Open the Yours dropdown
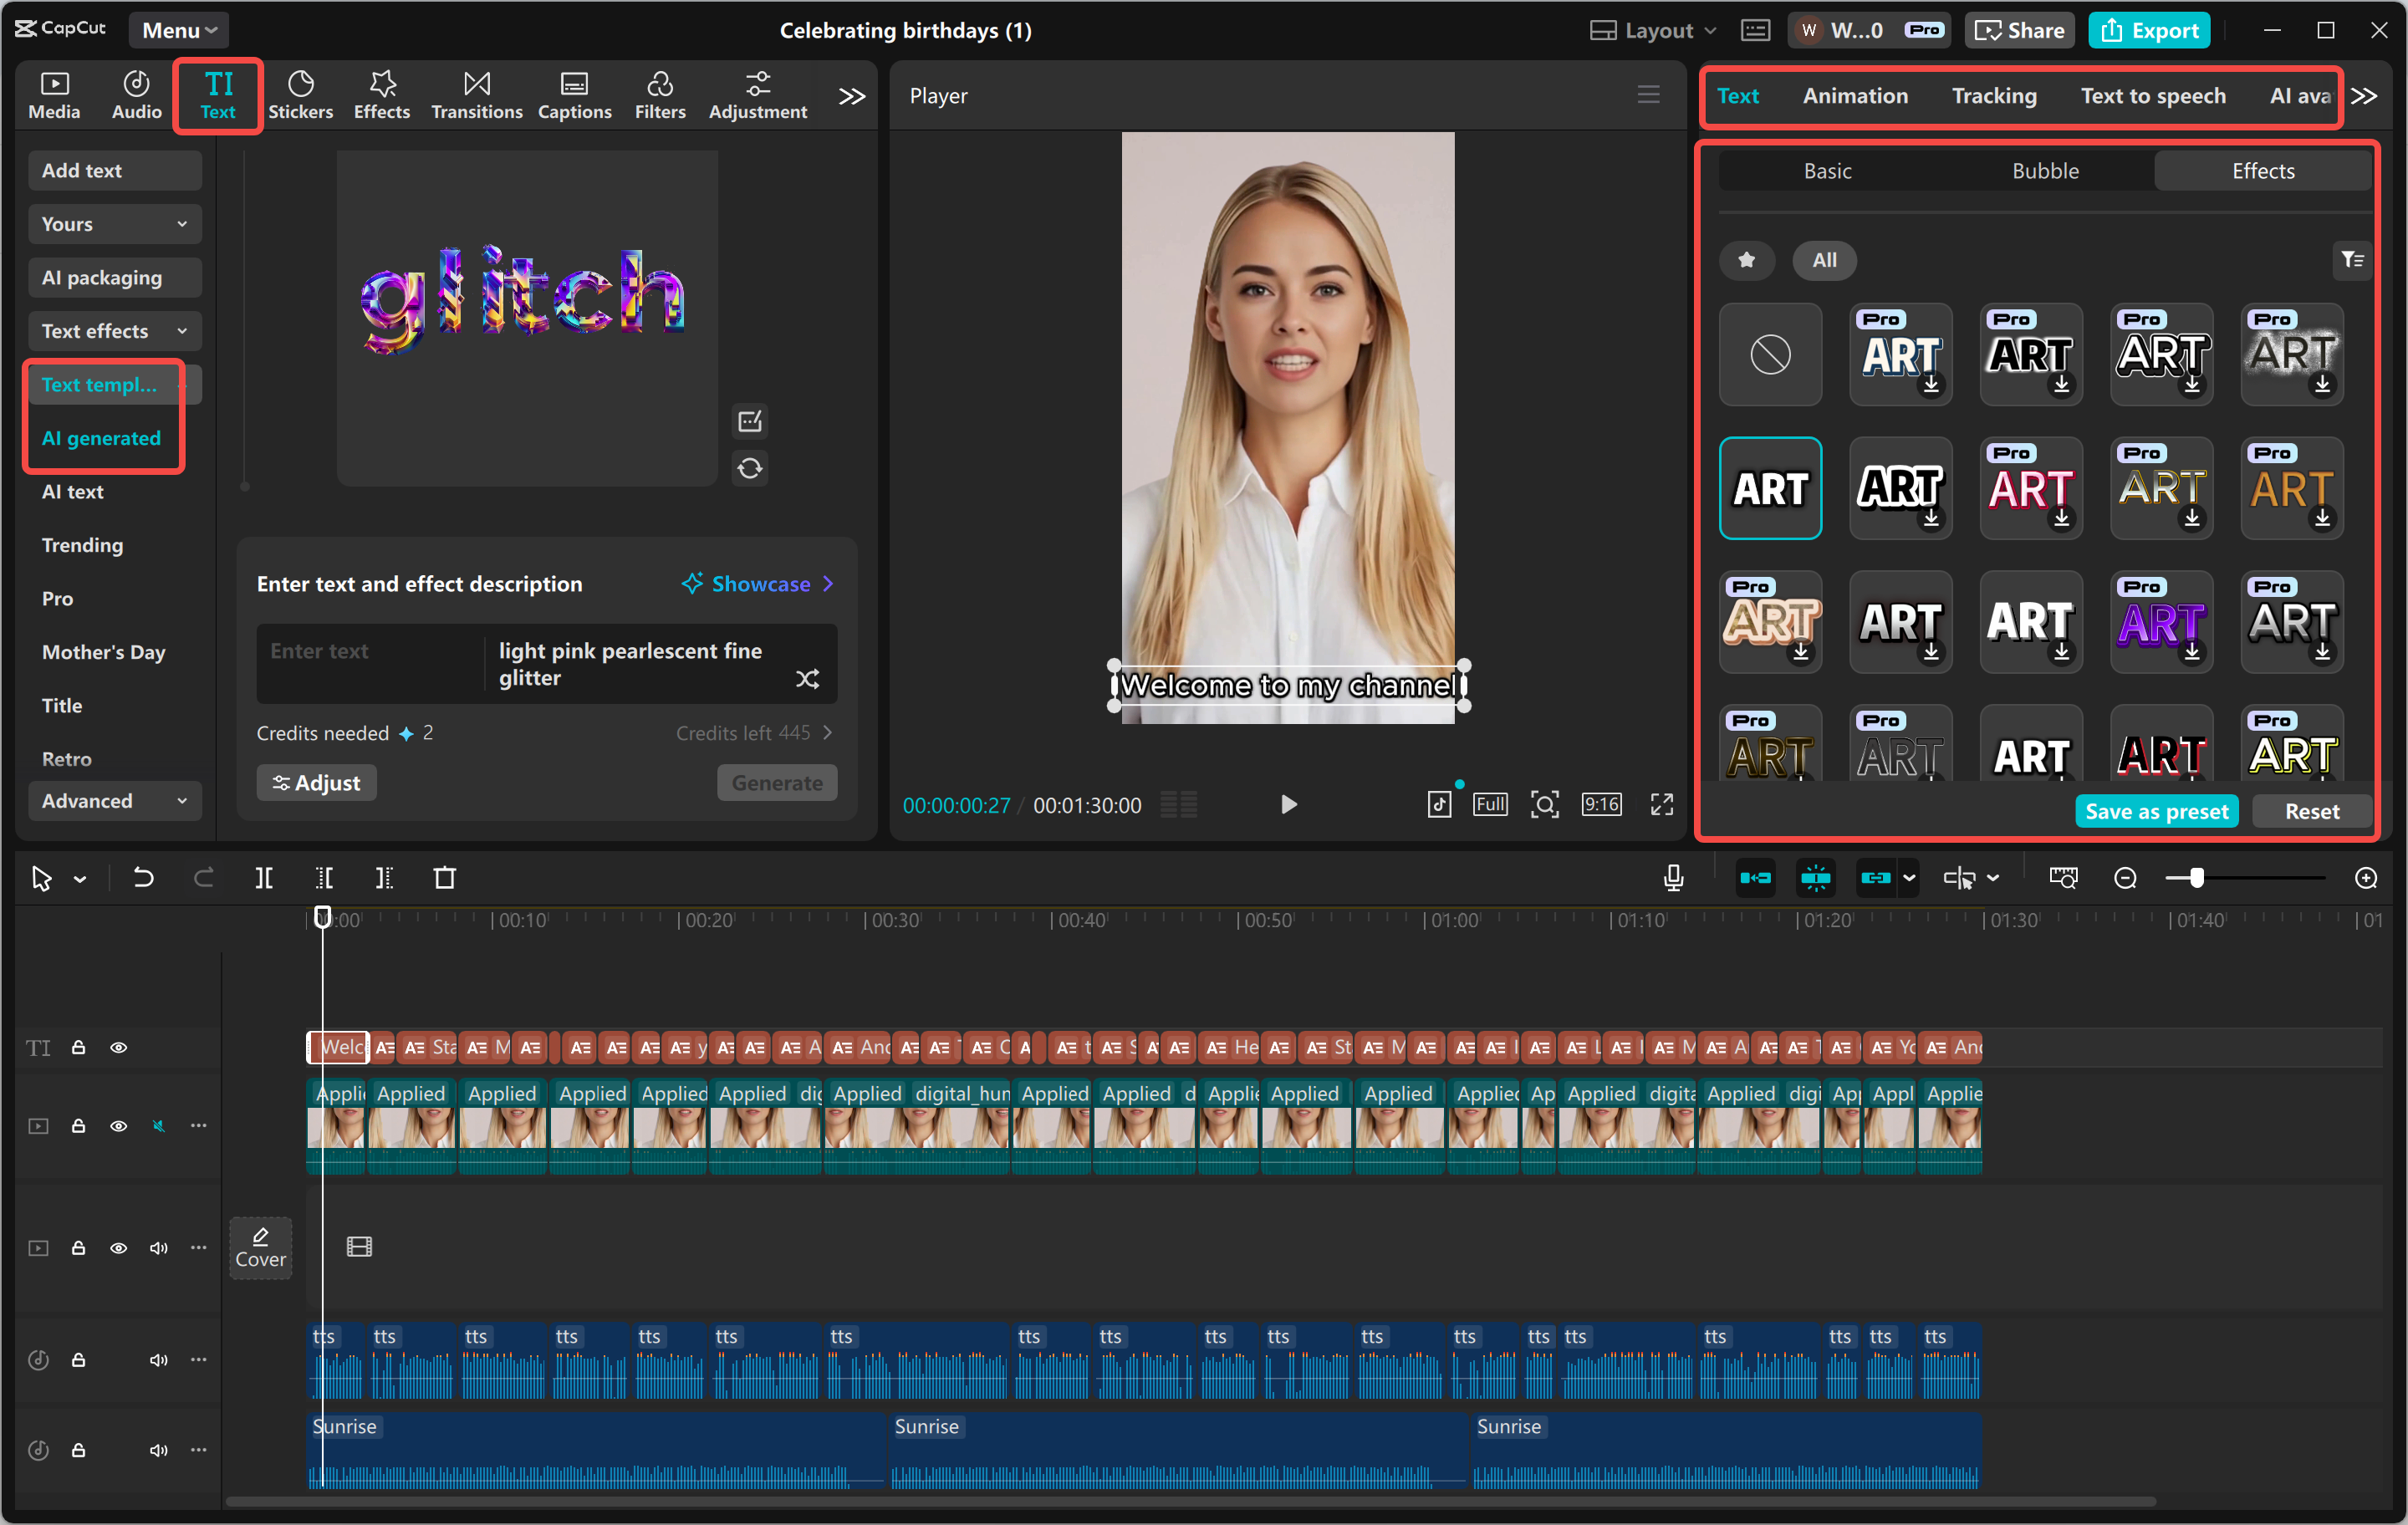This screenshot has width=2408, height=1525. (x=114, y=223)
